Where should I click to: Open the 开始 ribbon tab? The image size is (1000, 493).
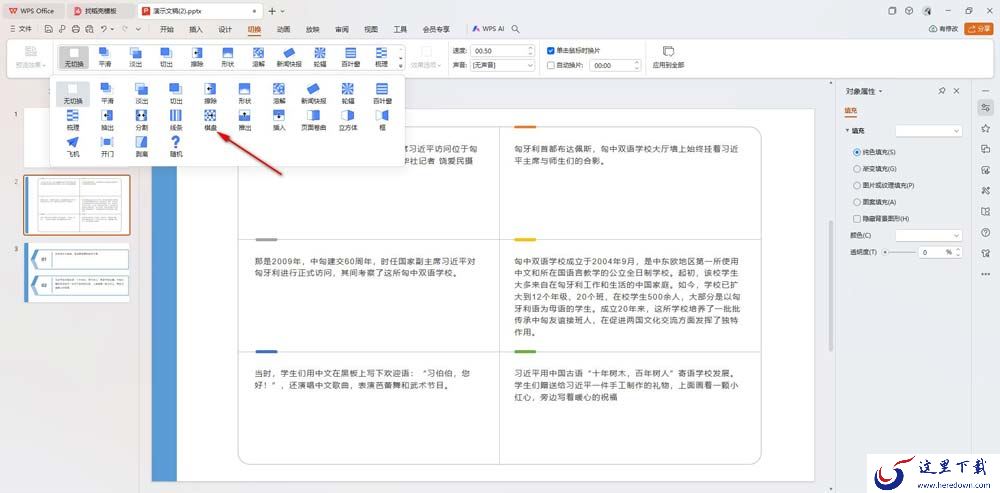166,29
